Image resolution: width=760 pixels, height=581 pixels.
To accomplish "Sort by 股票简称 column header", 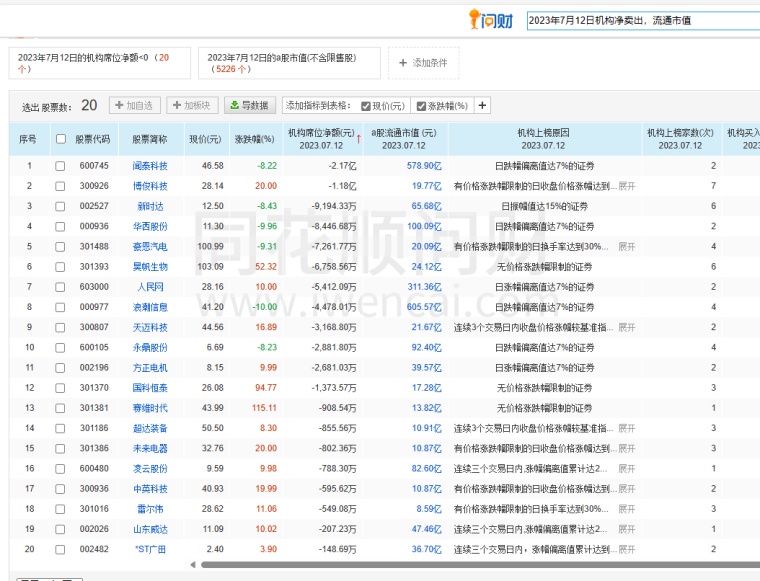I will (x=150, y=139).
